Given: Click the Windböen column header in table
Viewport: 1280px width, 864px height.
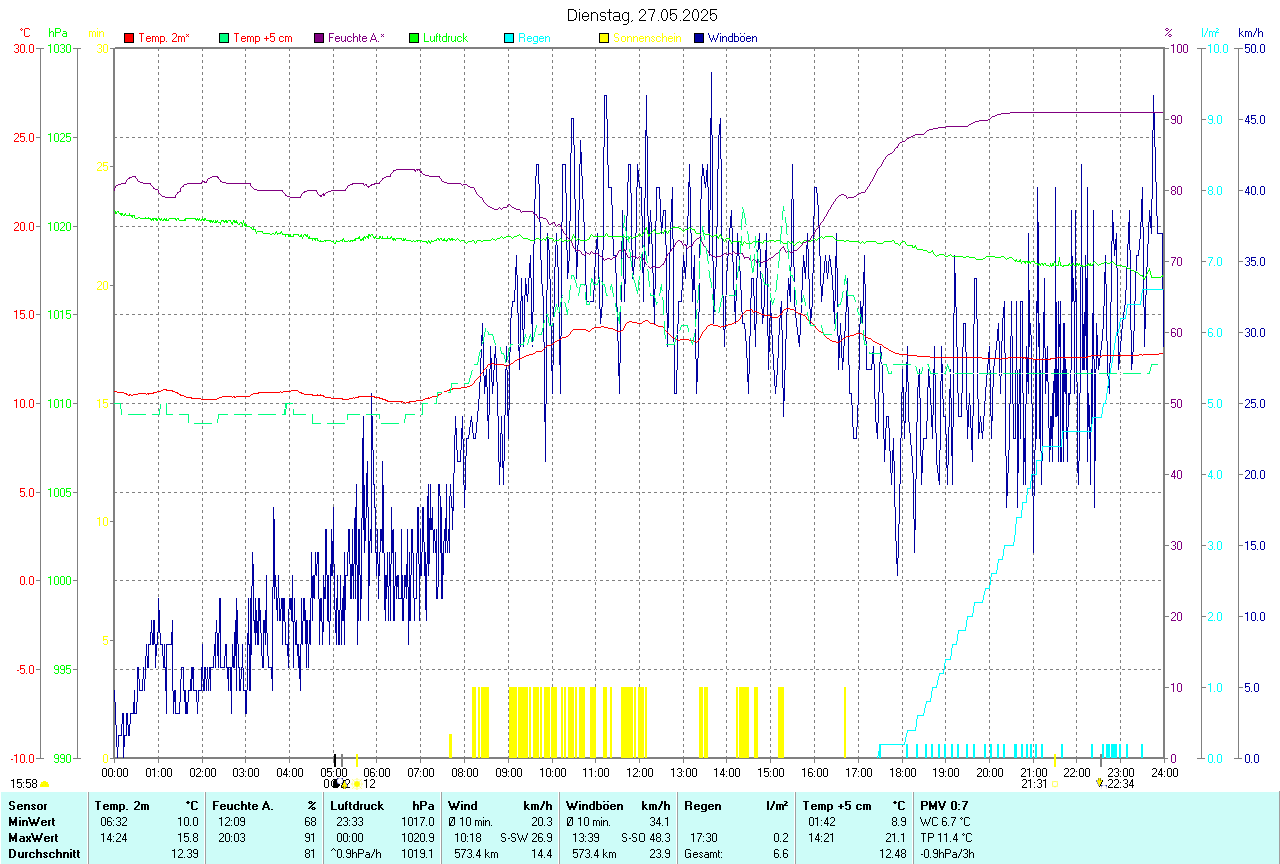Looking at the screenshot, I should click(593, 805).
